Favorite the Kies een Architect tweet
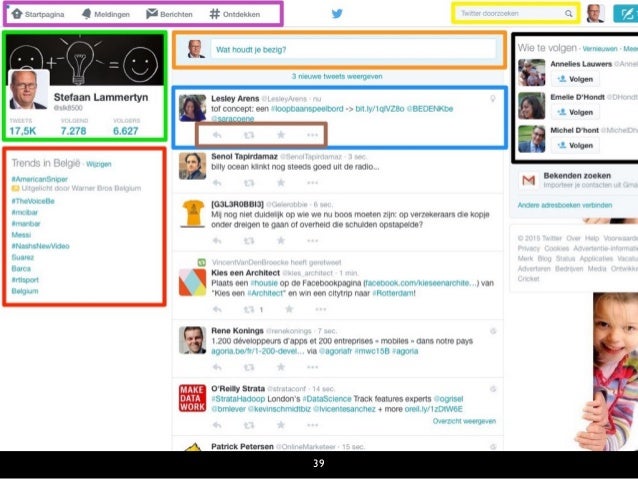This screenshot has width=638, height=479. (x=289, y=309)
